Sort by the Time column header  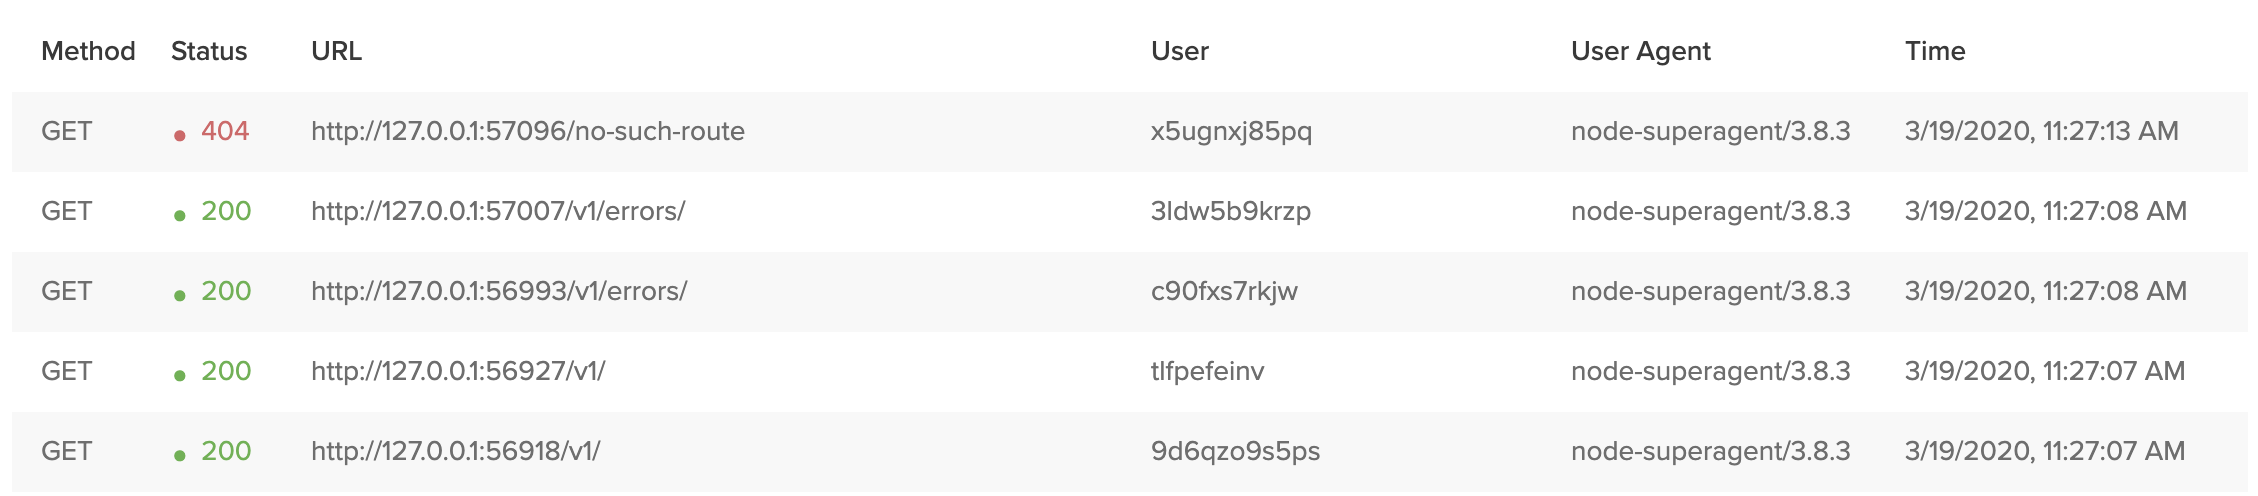pyautogui.click(x=1935, y=51)
